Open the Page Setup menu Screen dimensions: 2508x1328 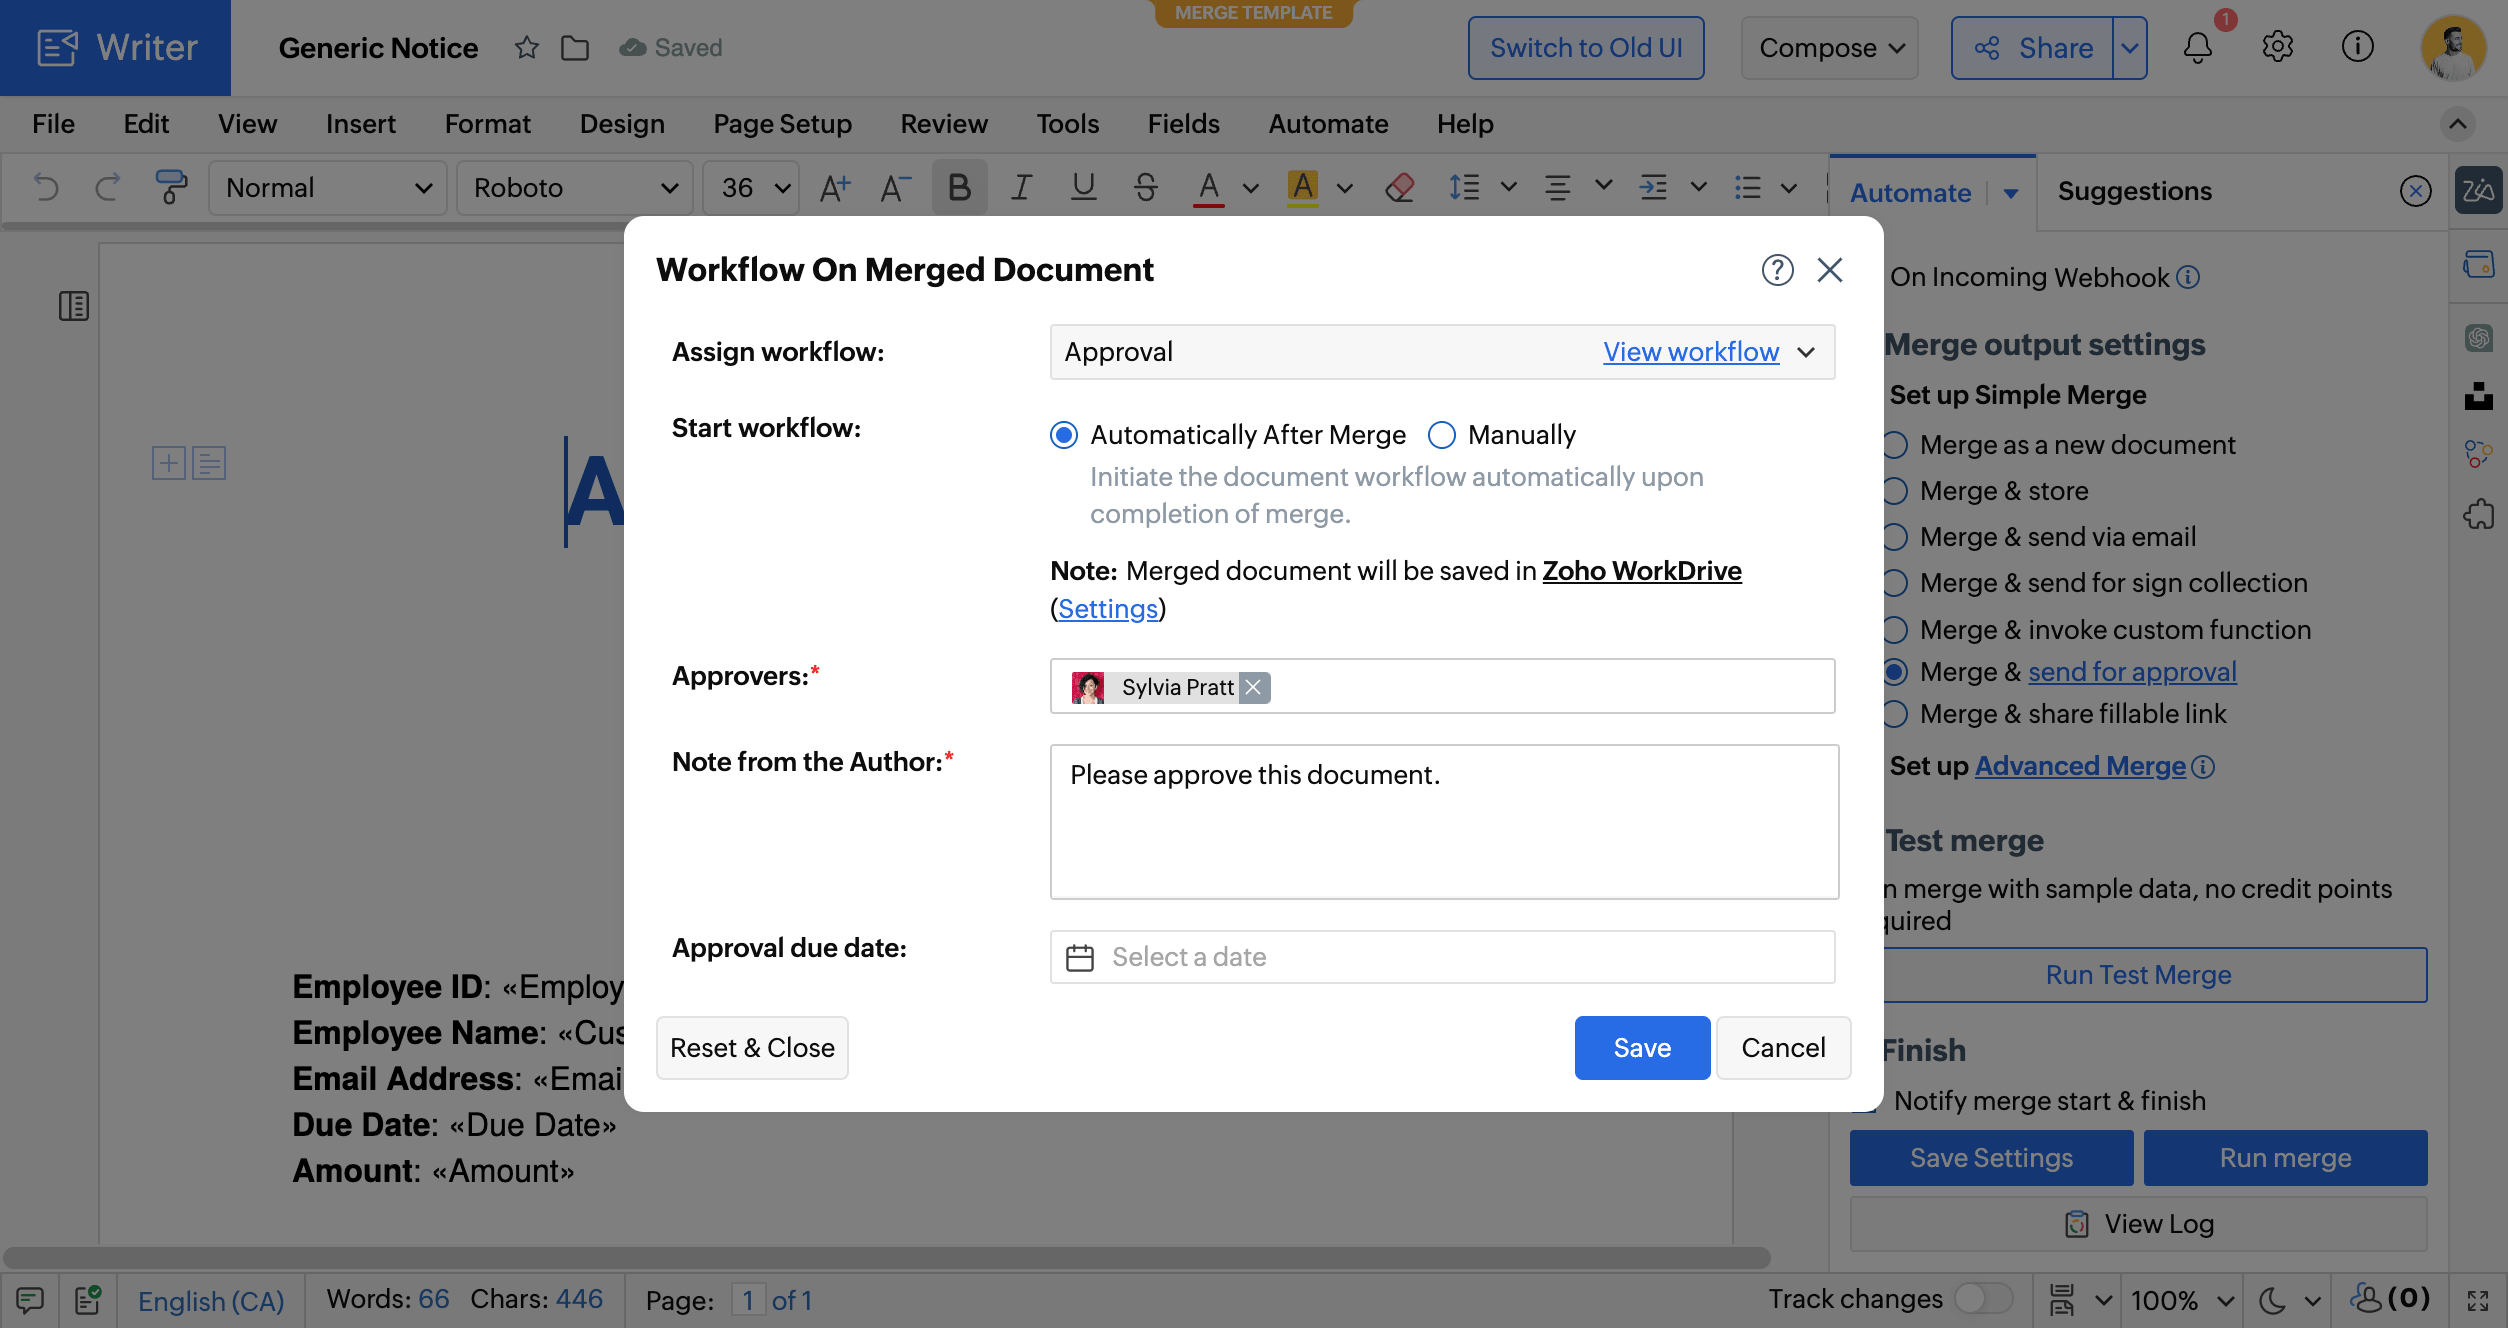(782, 124)
